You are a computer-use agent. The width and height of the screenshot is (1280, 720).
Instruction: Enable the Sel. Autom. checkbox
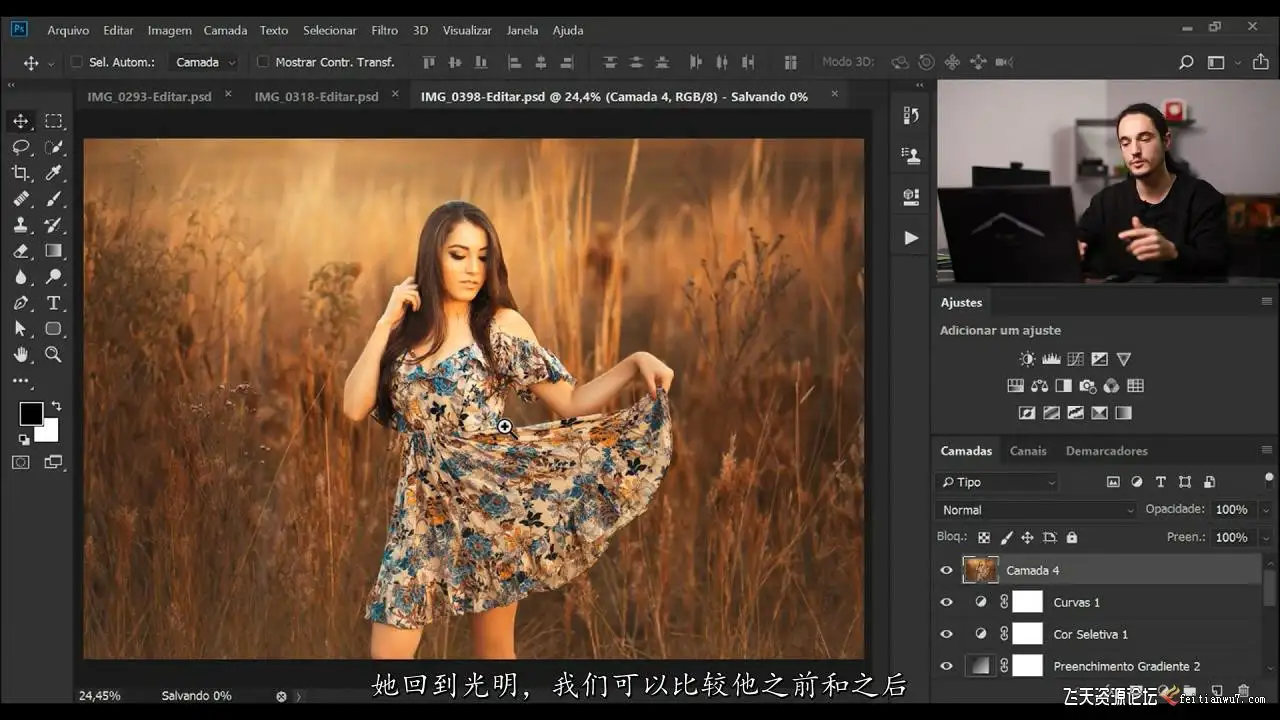tap(77, 62)
